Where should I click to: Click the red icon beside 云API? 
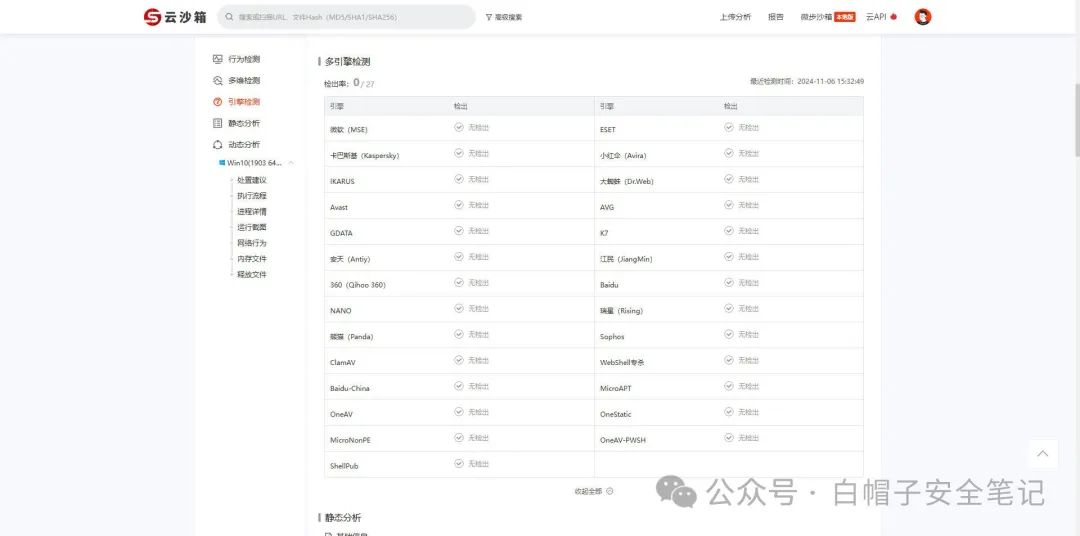click(893, 17)
